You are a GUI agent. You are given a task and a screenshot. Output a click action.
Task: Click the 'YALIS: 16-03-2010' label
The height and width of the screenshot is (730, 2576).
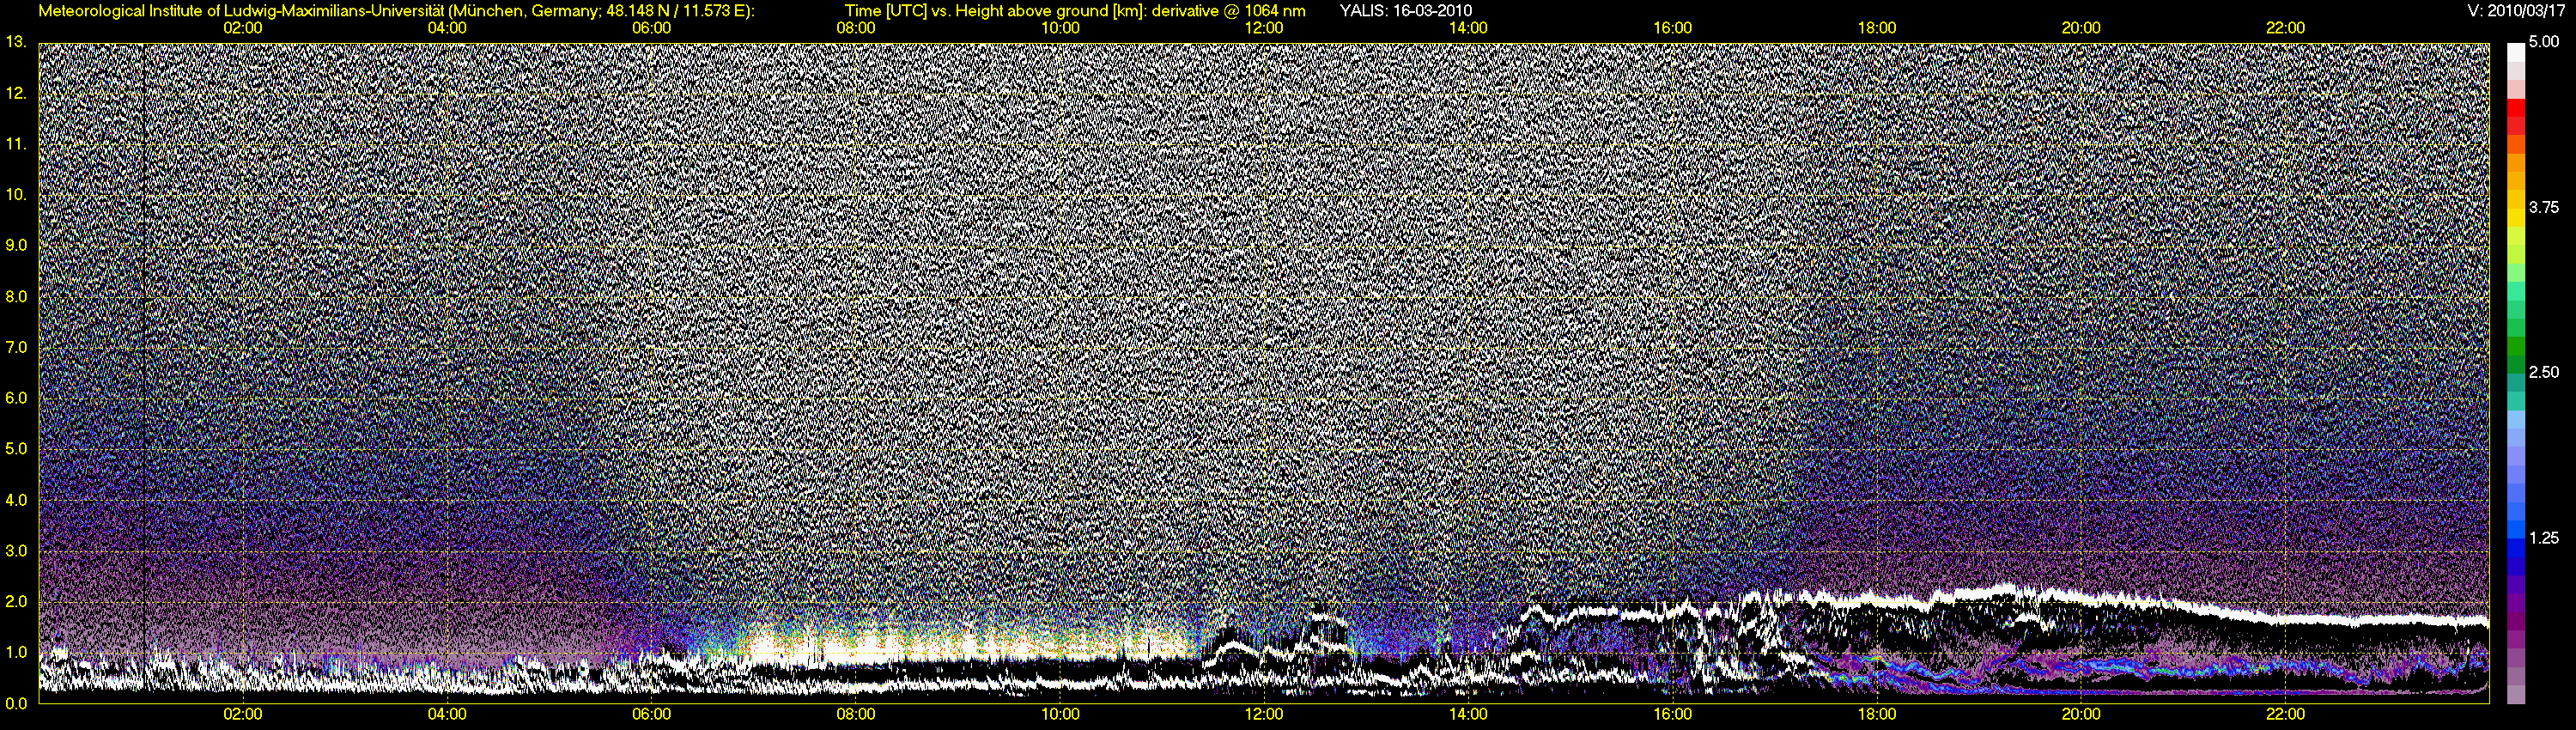tap(1405, 11)
